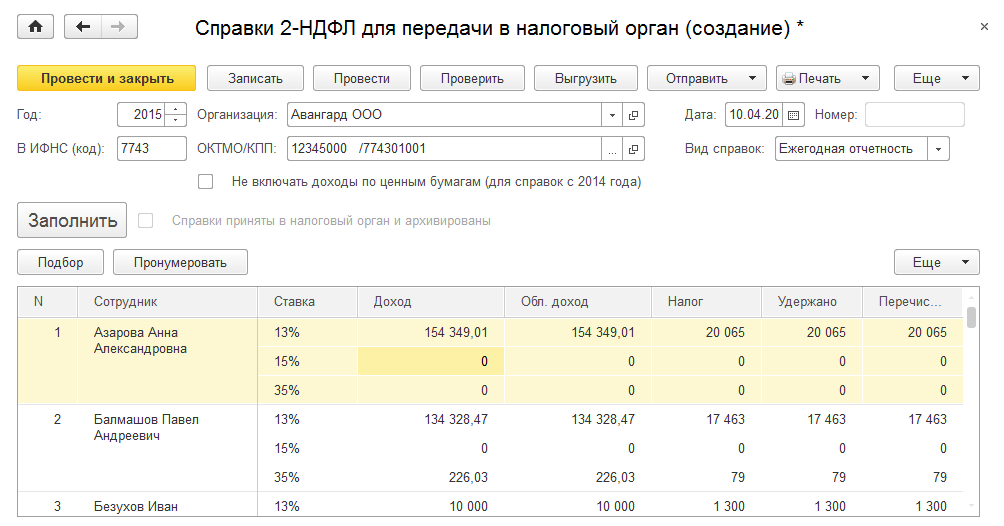Click Доход 134 328,47 in Балмашов's row

(x=431, y=420)
